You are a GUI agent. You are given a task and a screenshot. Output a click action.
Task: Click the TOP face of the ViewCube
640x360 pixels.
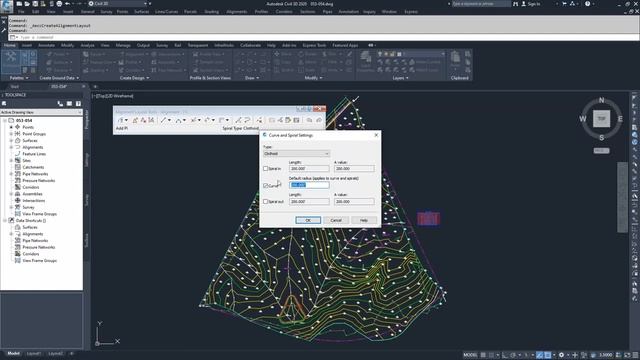601,119
